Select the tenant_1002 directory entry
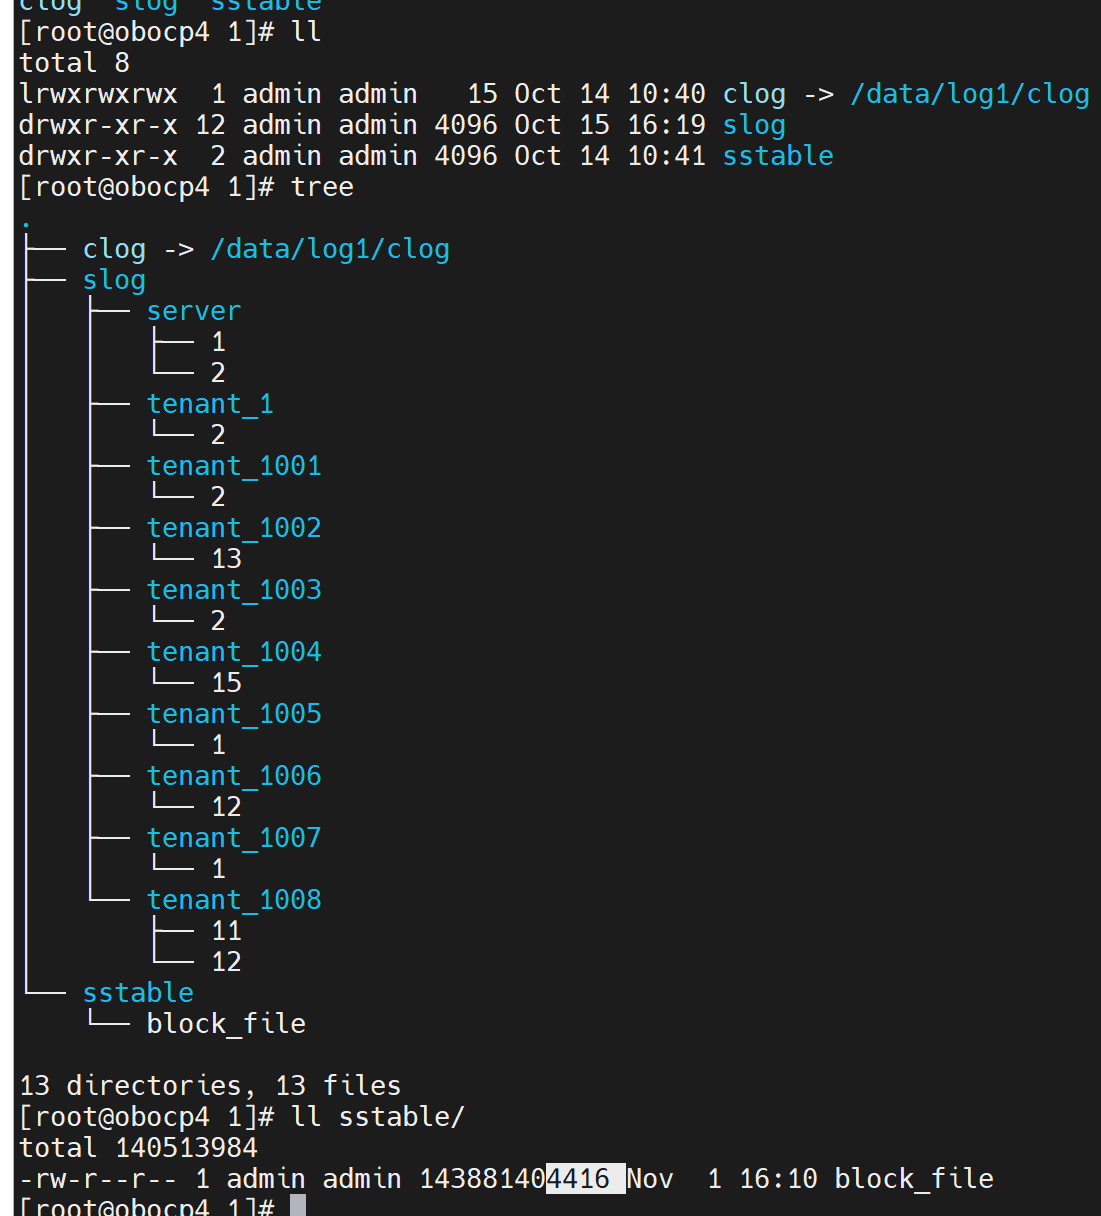1101x1216 pixels. 234,528
